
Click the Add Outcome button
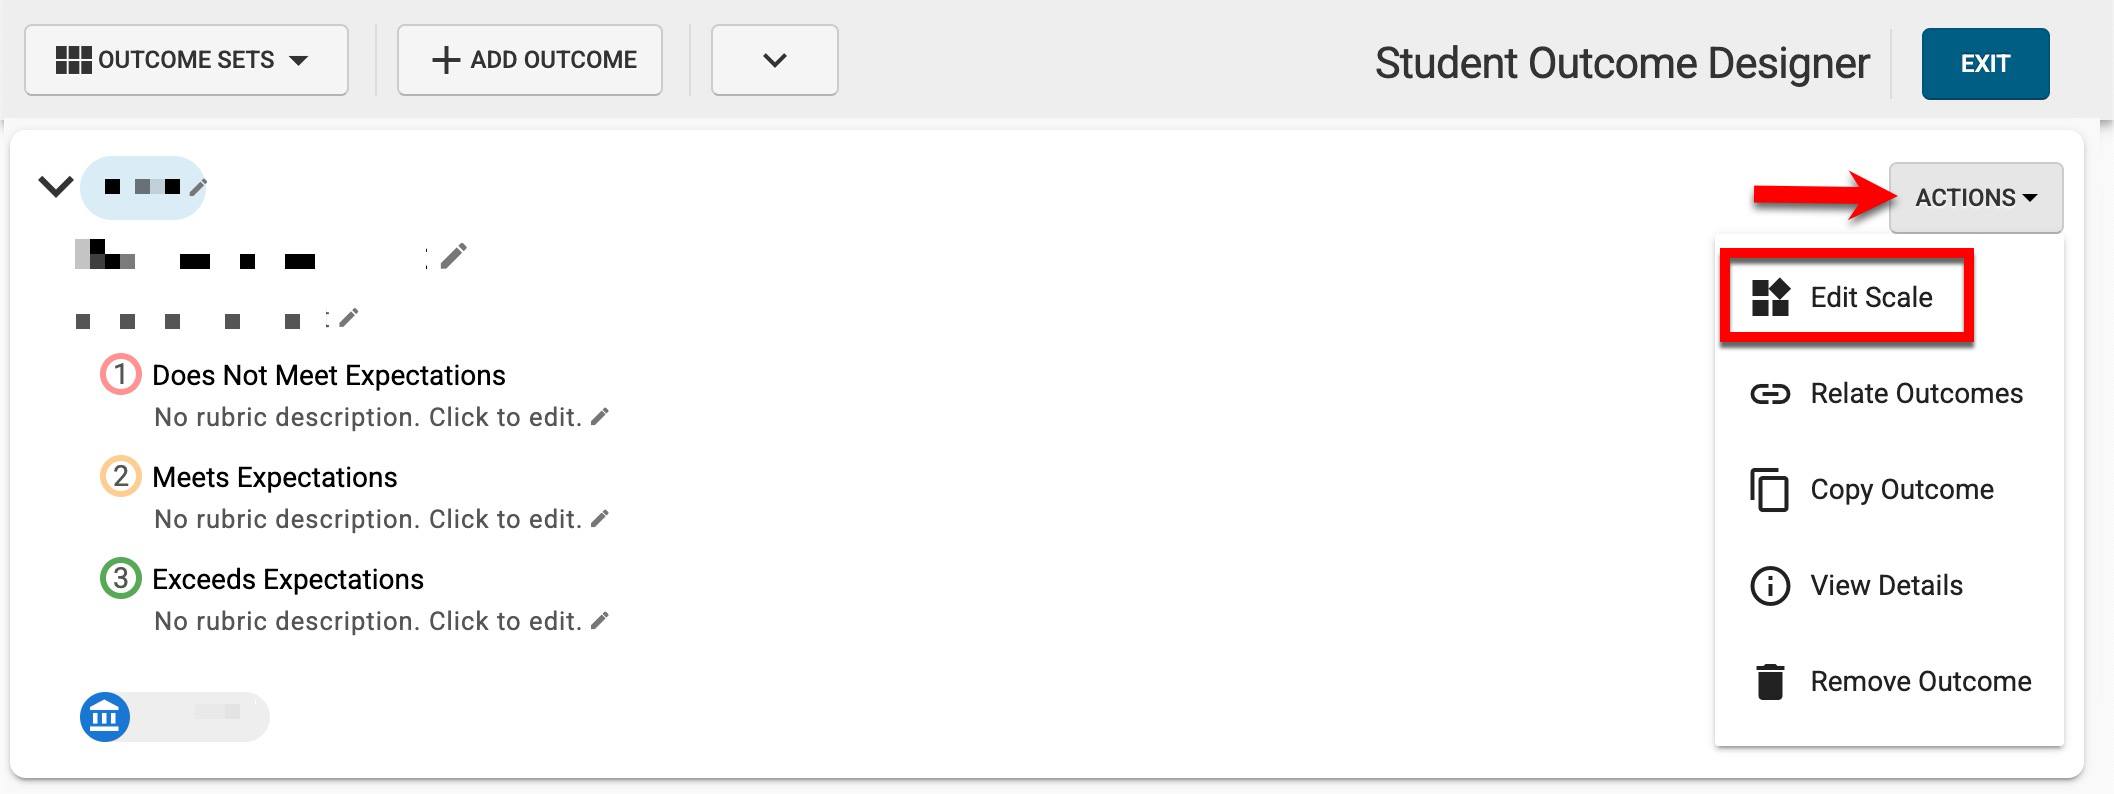click(530, 60)
